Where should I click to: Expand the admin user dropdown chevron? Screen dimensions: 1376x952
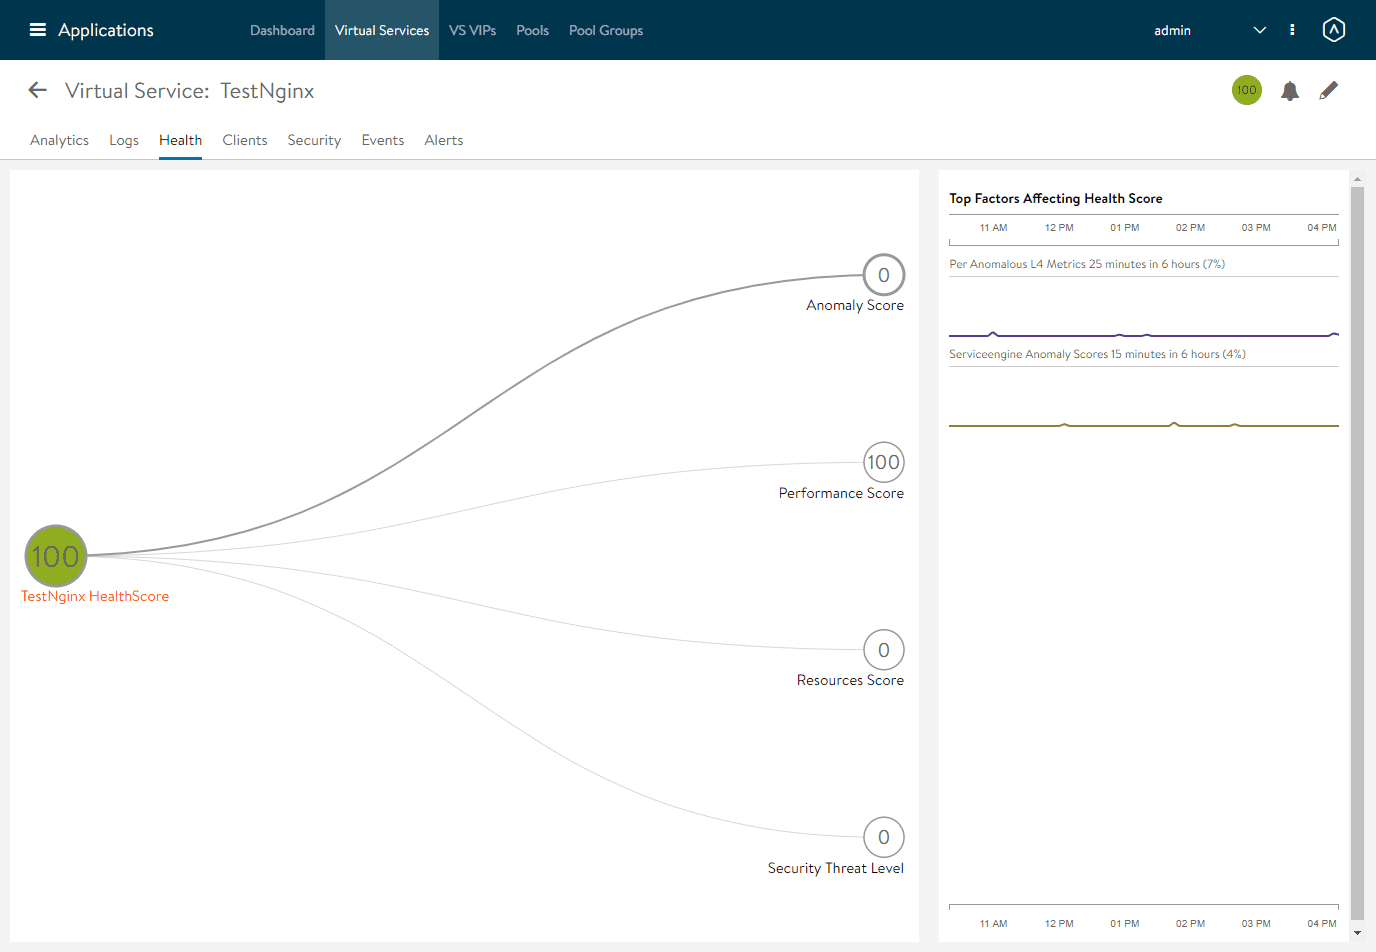pos(1259,30)
